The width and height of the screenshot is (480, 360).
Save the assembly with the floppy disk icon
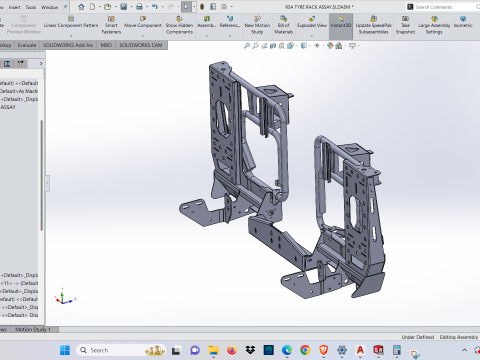click(124, 7)
